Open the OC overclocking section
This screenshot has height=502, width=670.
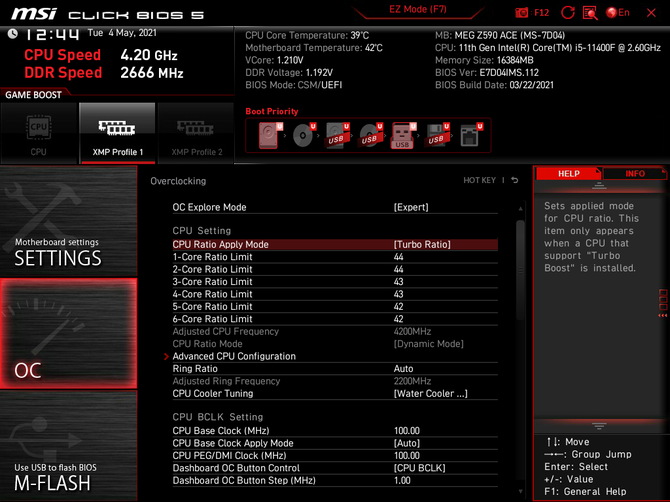[68, 334]
